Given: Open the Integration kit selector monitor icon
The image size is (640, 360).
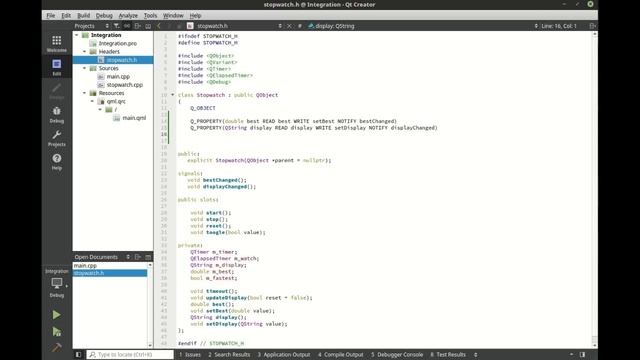Looking at the screenshot, I should tap(57, 284).
